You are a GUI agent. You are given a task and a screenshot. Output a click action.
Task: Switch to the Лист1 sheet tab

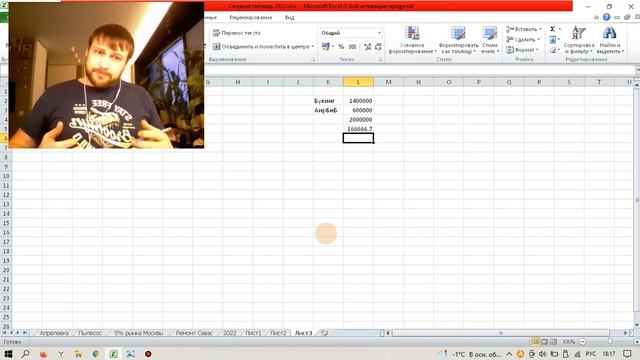253,333
